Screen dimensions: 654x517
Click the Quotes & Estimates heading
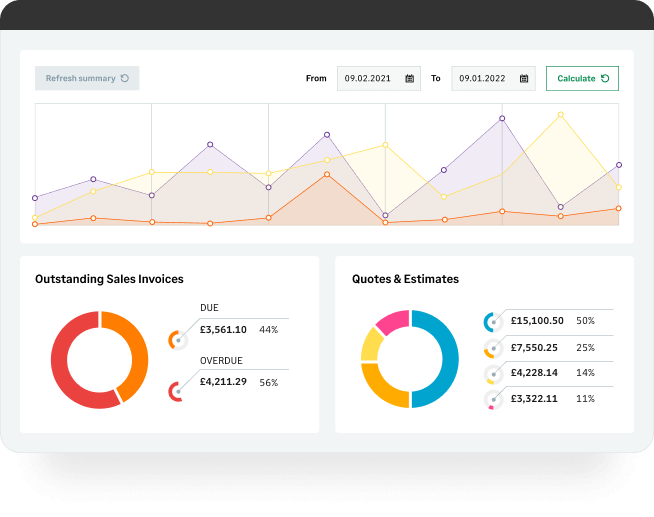pyautogui.click(x=405, y=279)
